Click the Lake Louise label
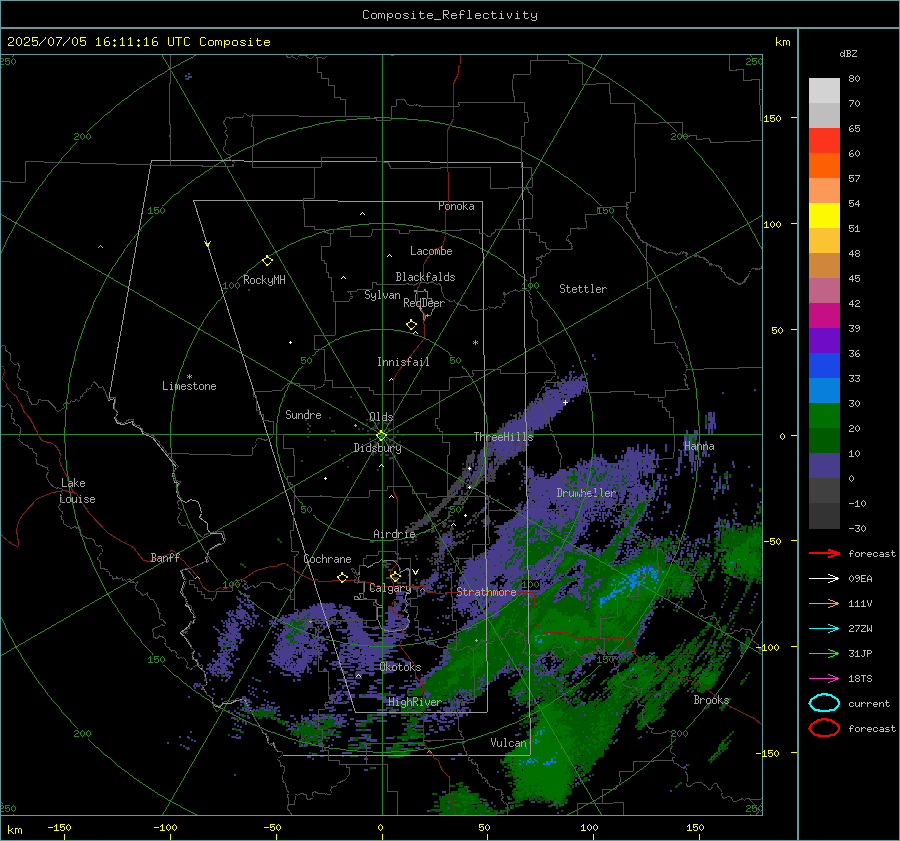This screenshot has width=900, height=841. 77,491
